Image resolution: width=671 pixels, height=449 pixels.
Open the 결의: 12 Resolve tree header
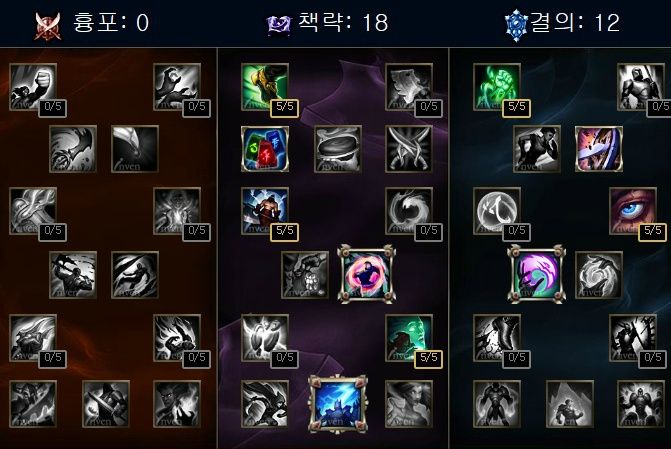575,22
